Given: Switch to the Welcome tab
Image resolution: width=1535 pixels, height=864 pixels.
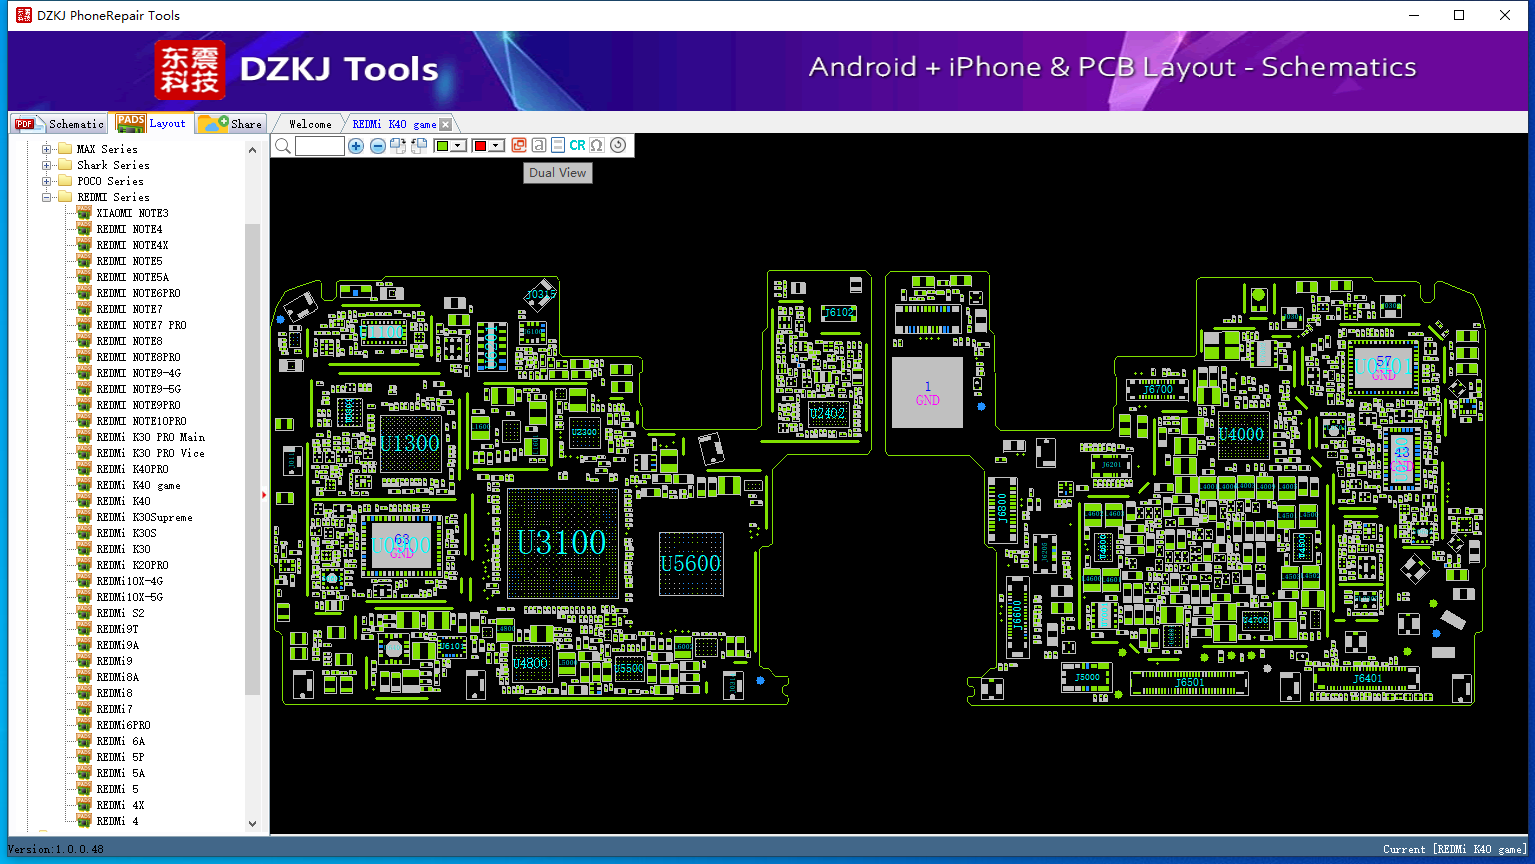Looking at the screenshot, I should [310, 124].
